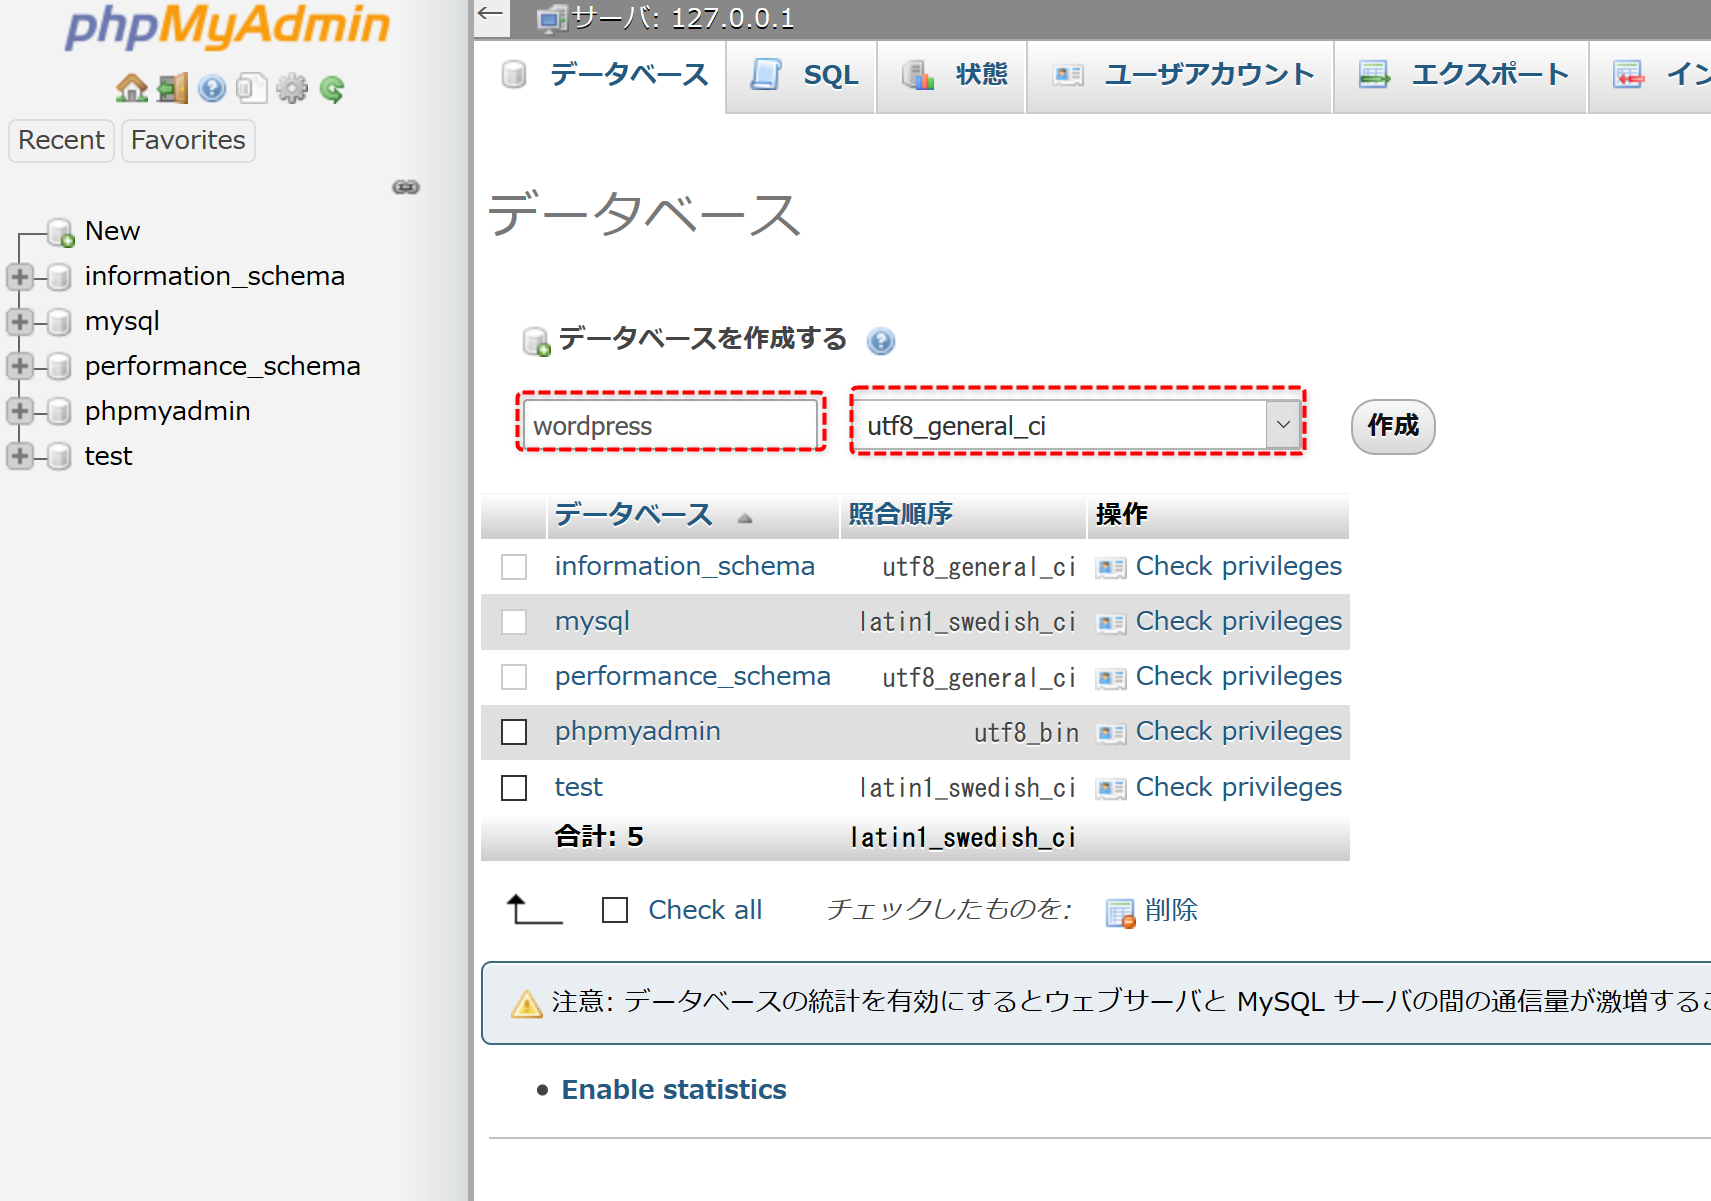The height and width of the screenshot is (1201, 1711).
Task: Click the phpmyadmin database icon in tree
Action: coord(59,411)
